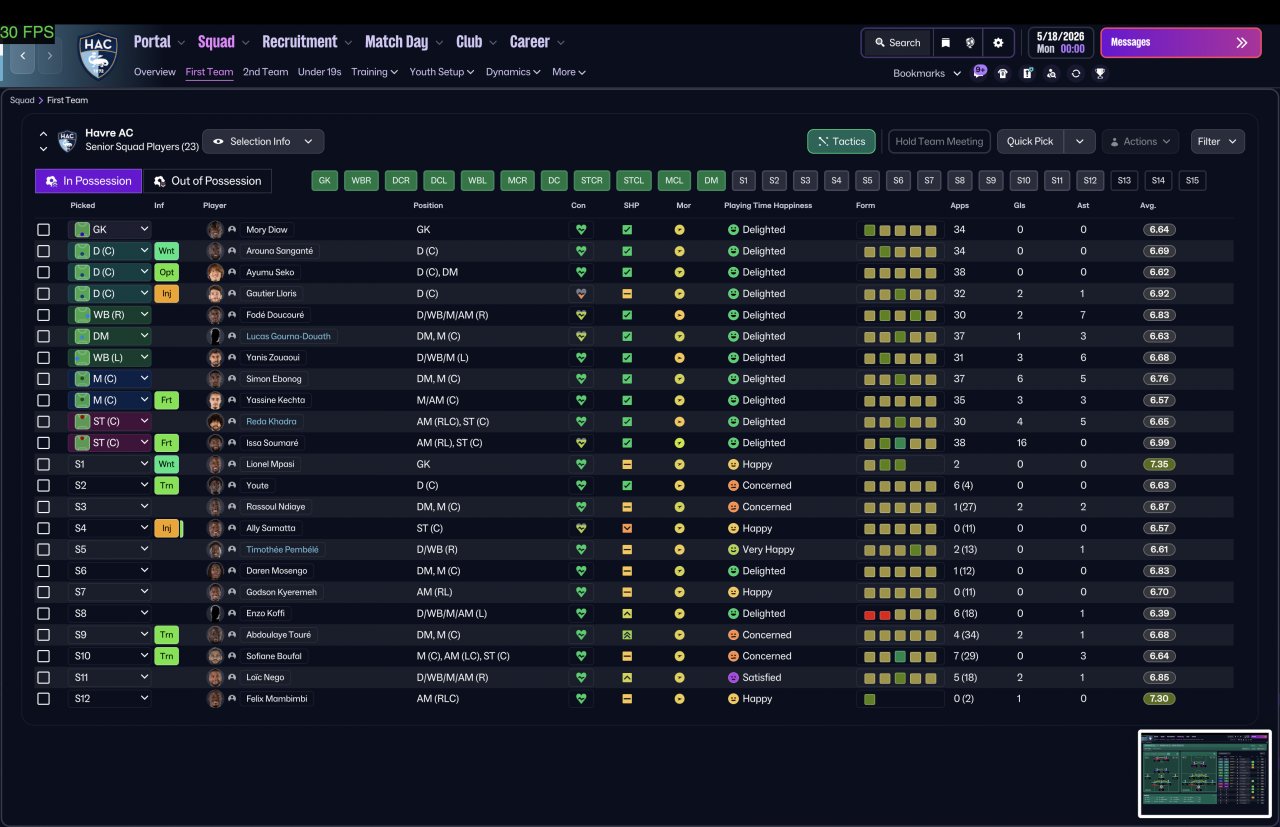This screenshot has width=1280, height=827.
Task: Tick the checkbox for Simon Ebonog
Action: point(43,379)
